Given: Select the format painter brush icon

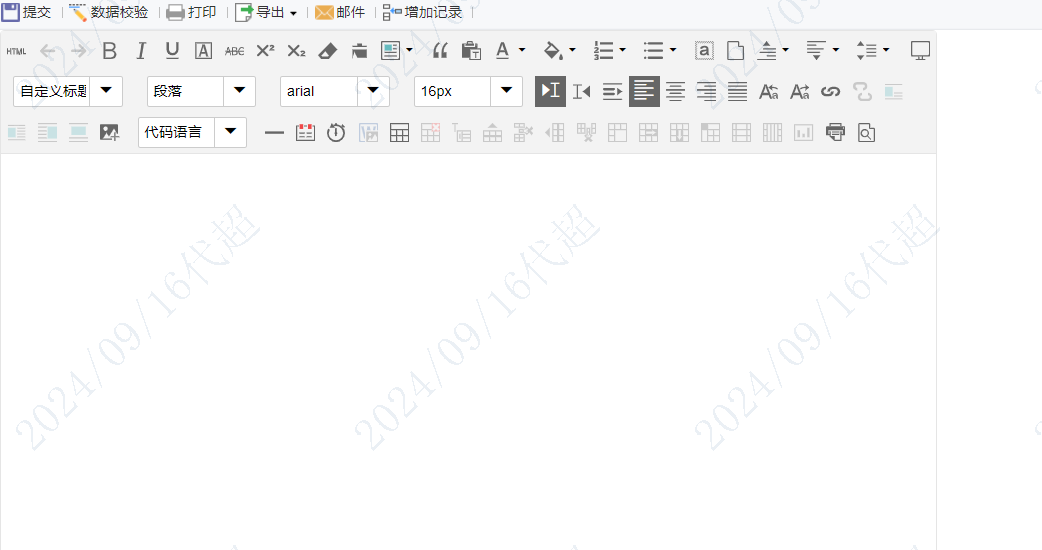Looking at the screenshot, I should 359,51.
